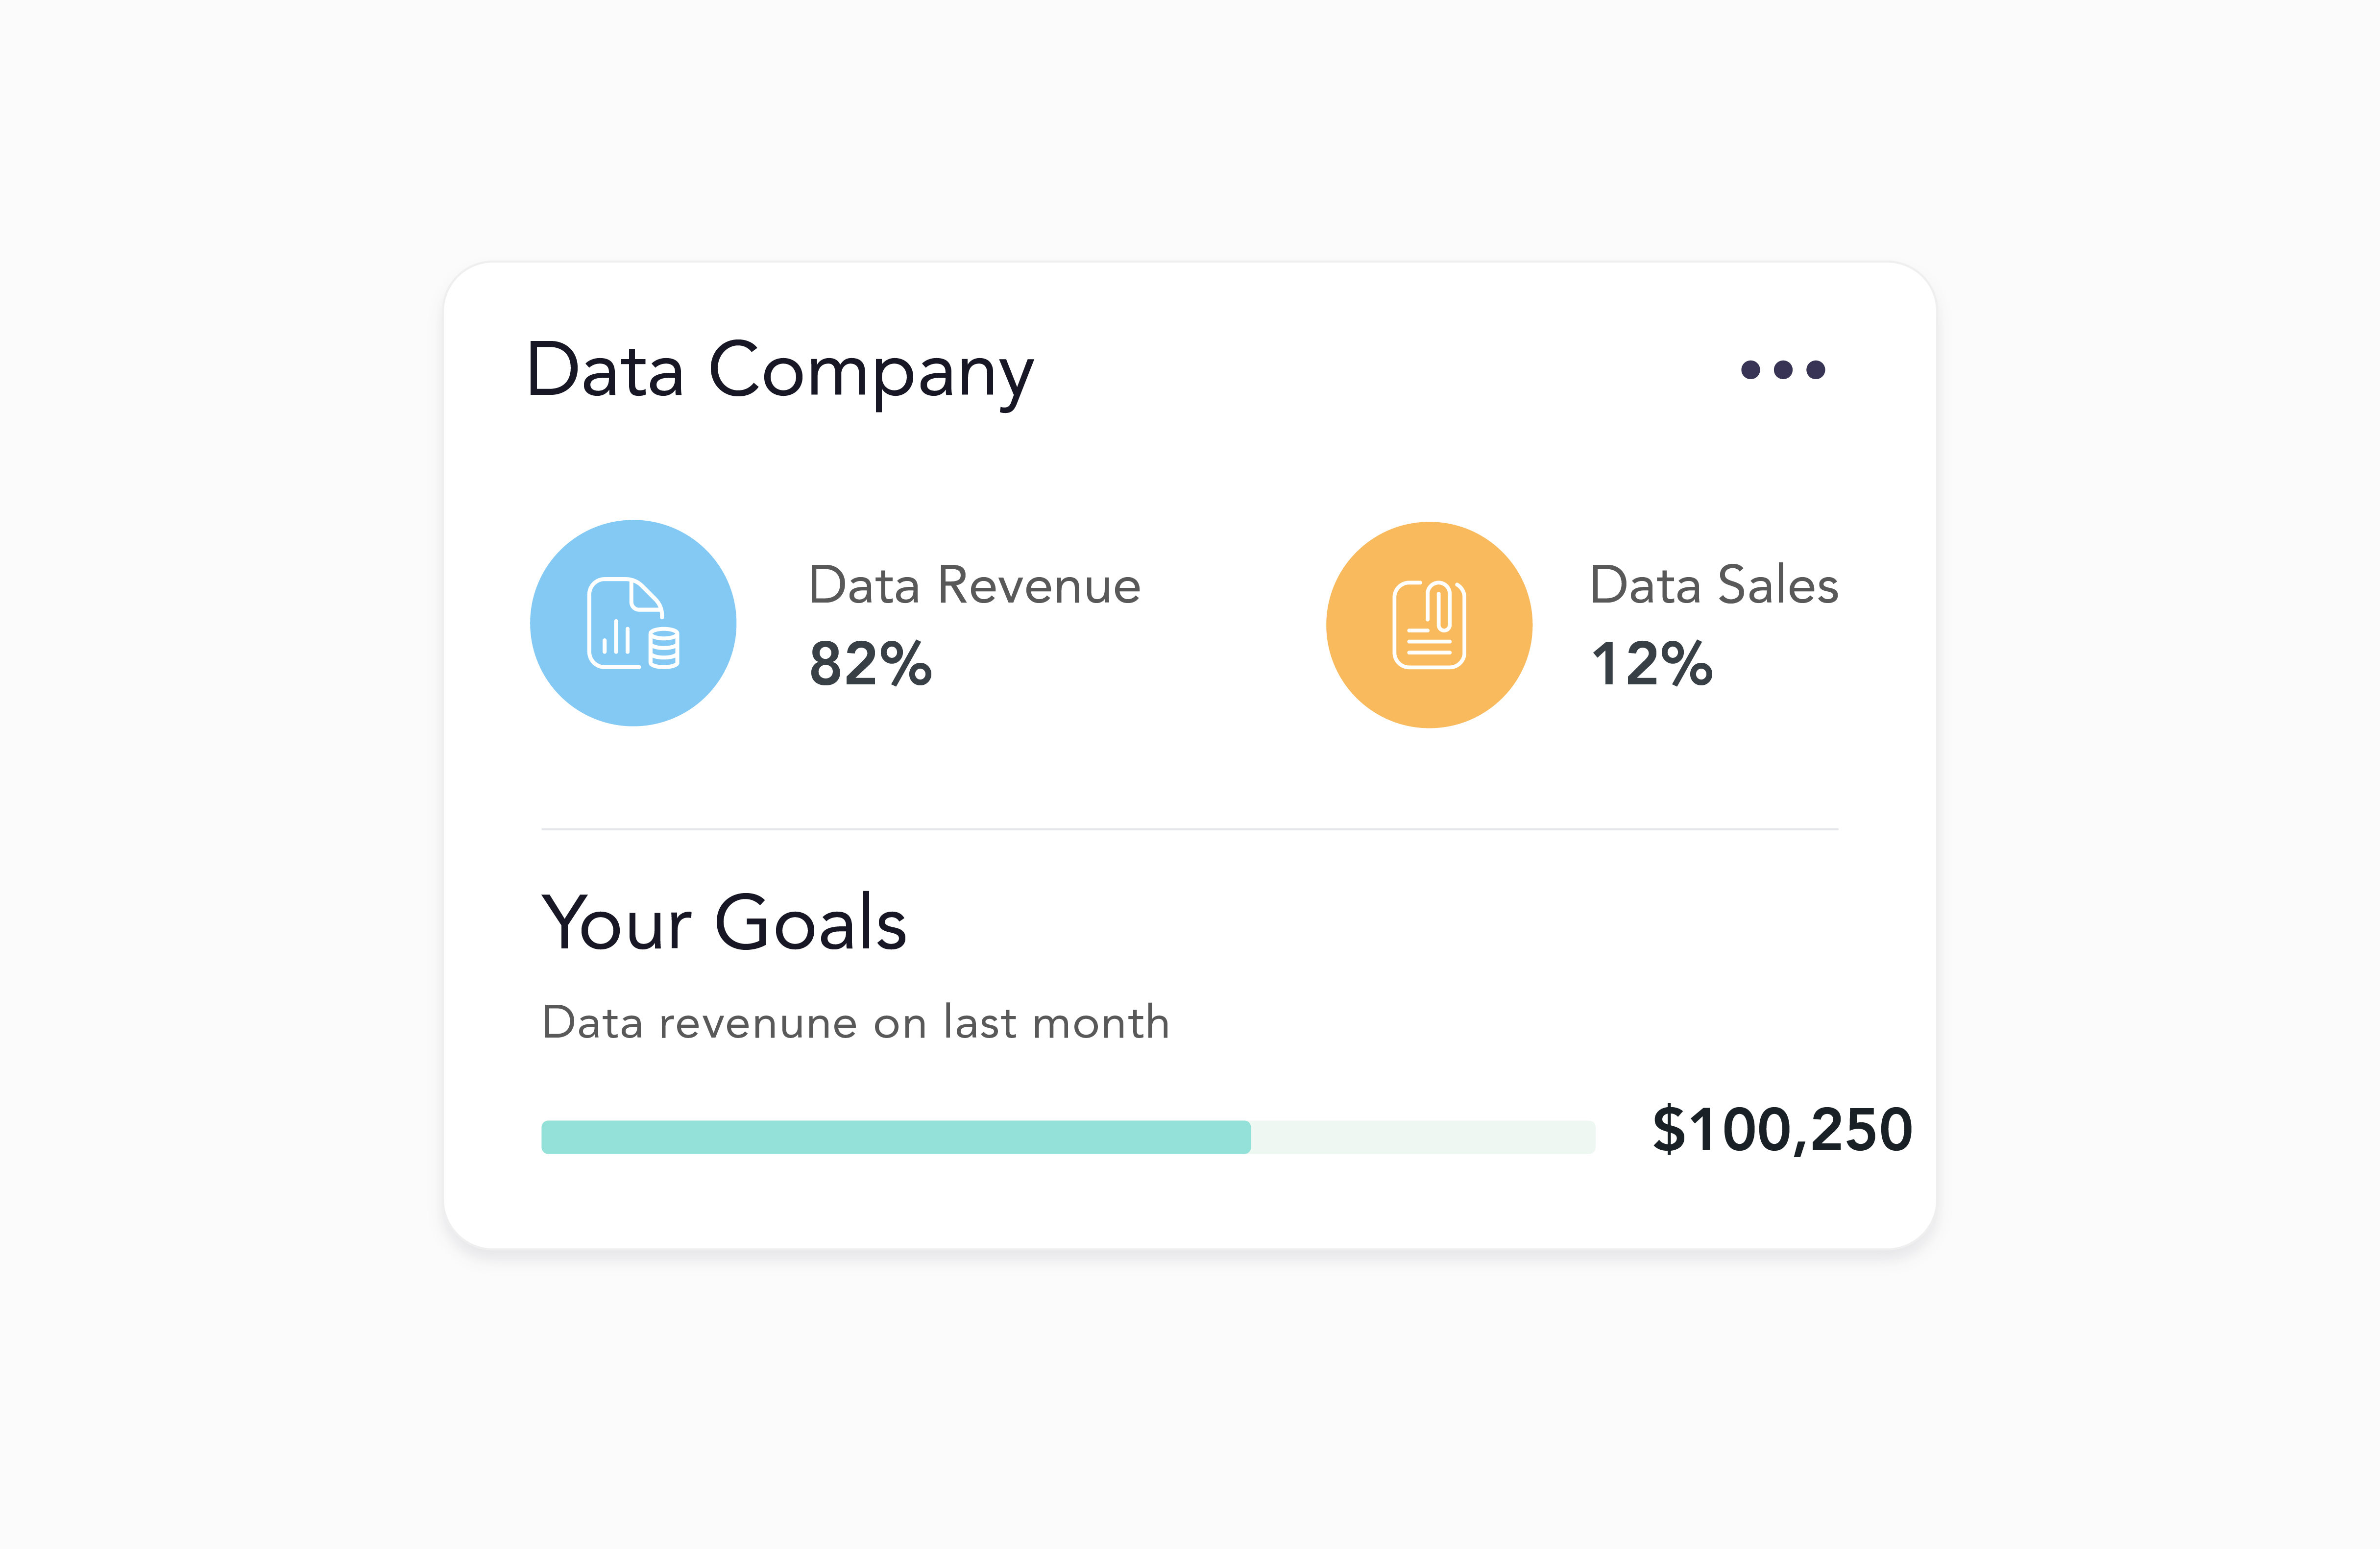The height and width of the screenshot is (1549, 2380).
Task: Select the "Data Revenue" label
Action: [x=974, y=586]
